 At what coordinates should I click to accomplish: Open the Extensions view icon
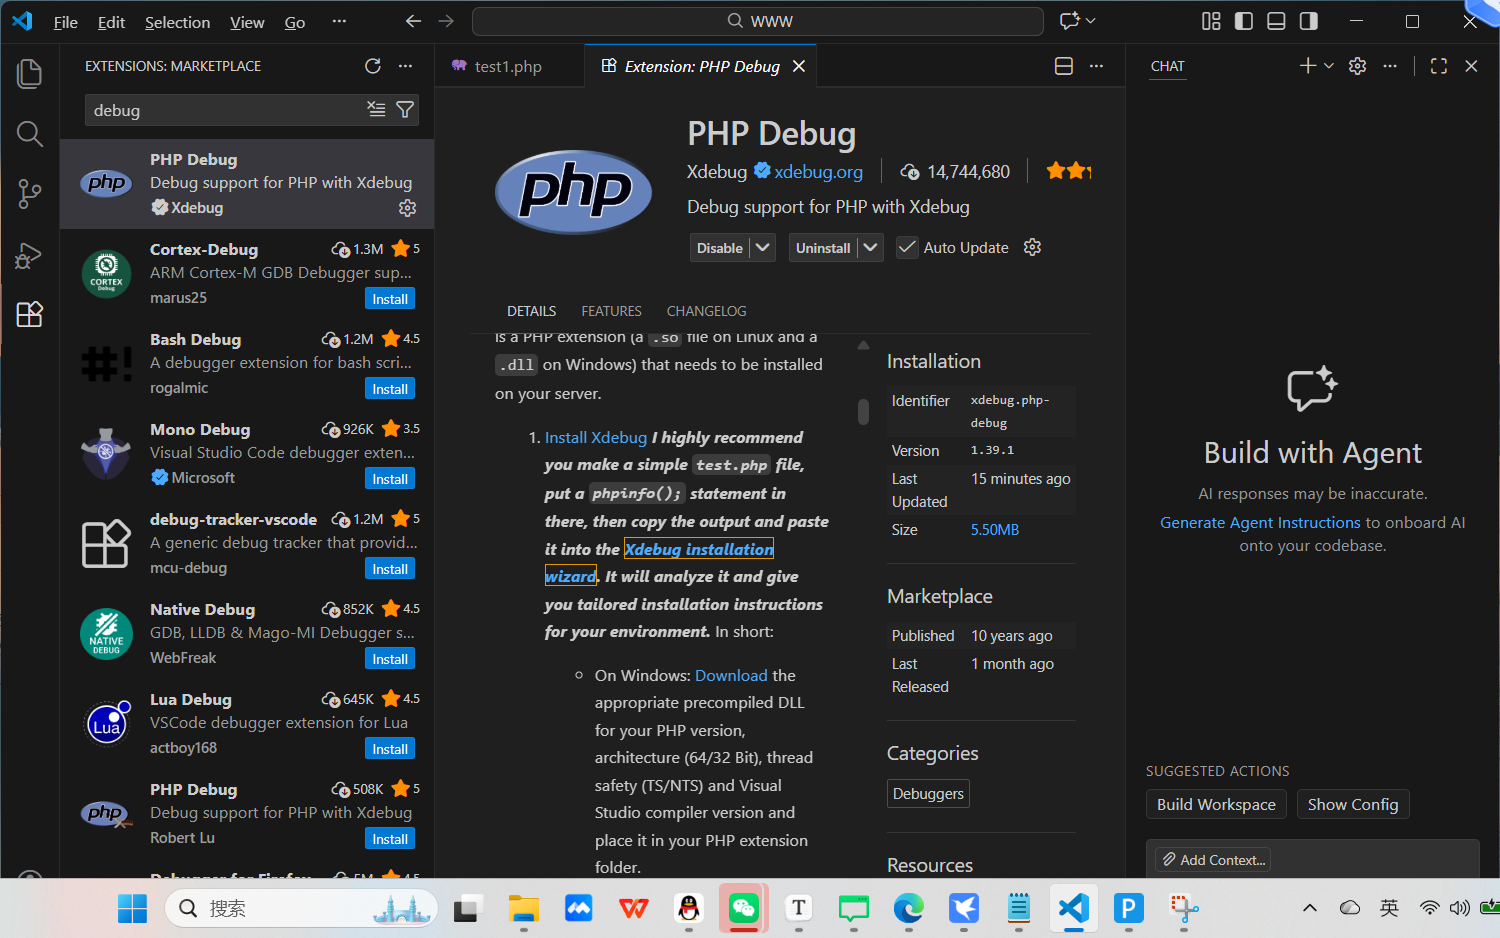[x=30, y=315]
